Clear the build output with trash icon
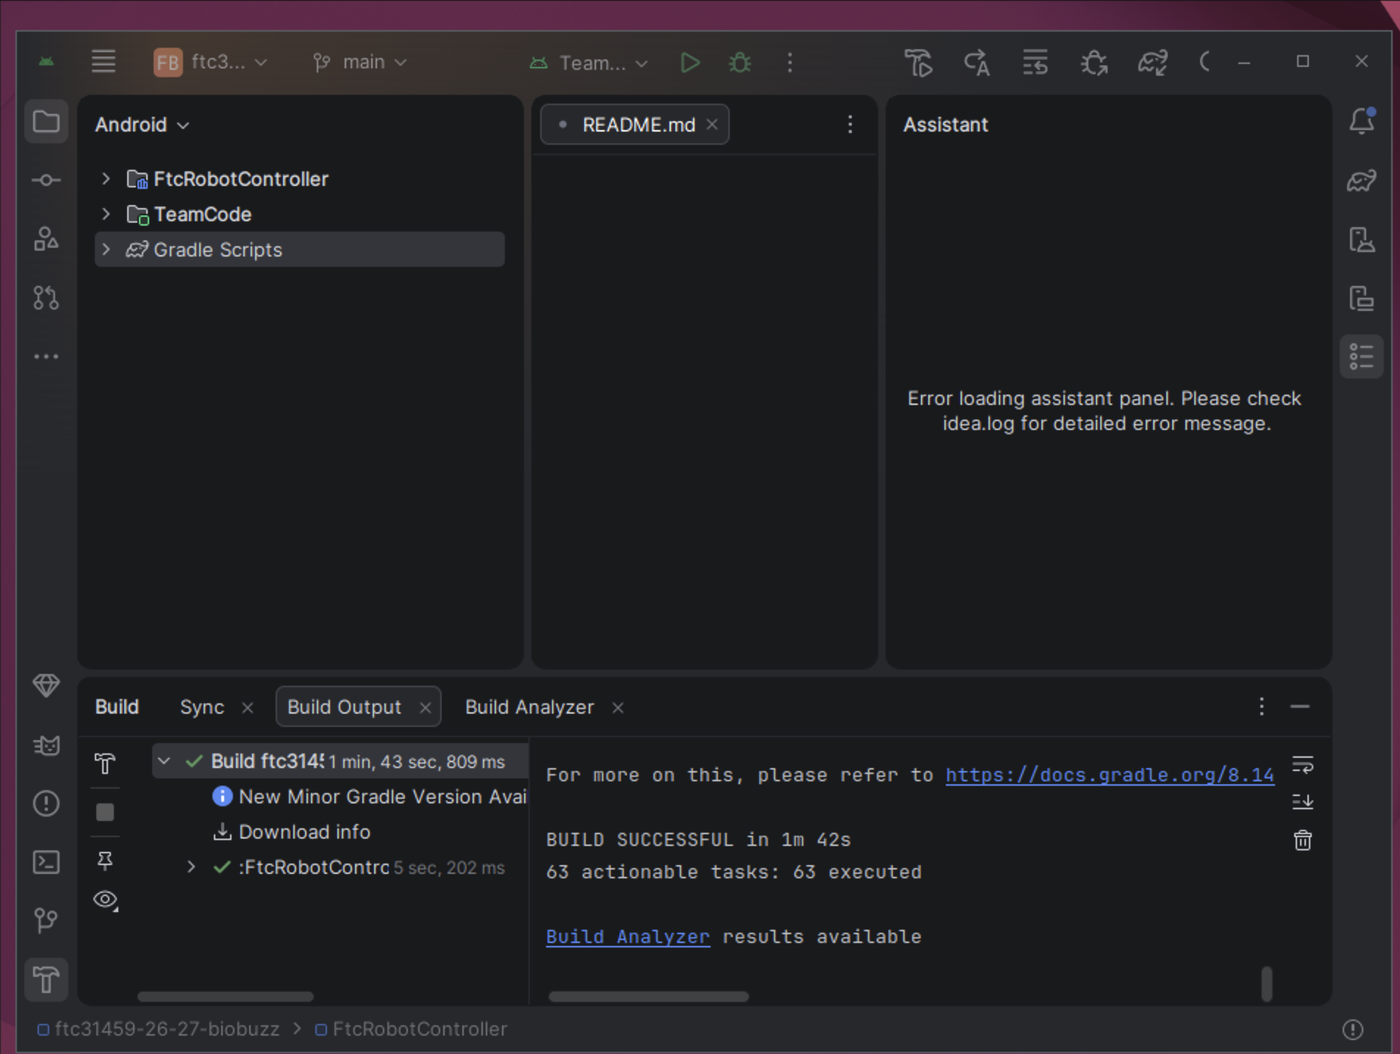Screen dimensions: 1400x1054 pos(1303,841)
